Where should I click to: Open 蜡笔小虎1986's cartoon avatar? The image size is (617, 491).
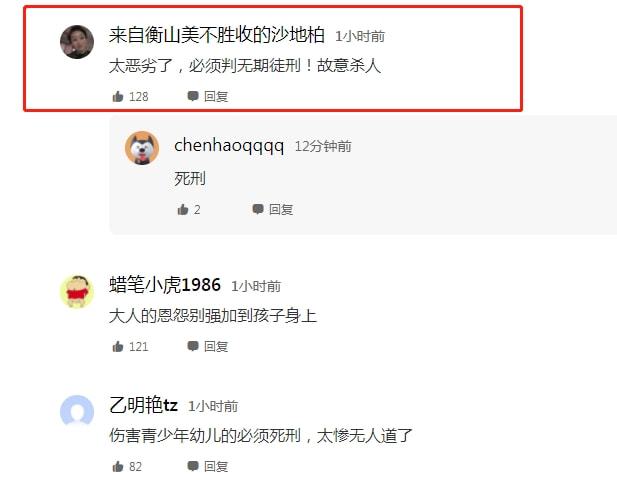[77, 292]
